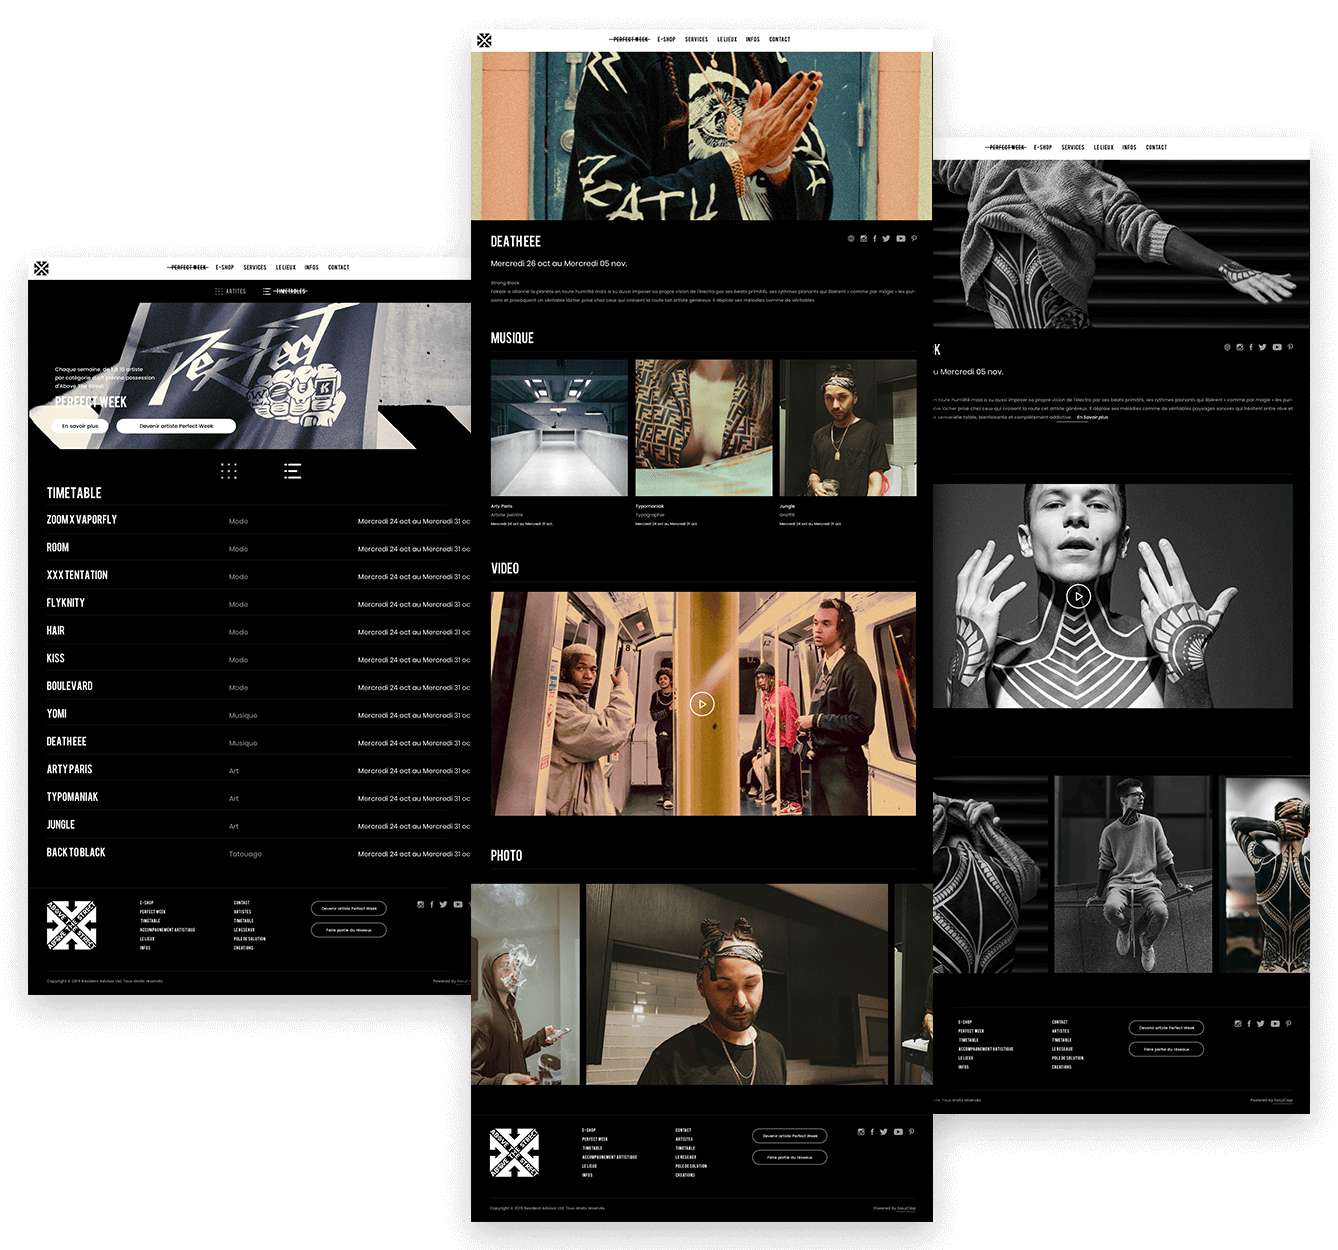1338x1250 pixels.
Task: Open the Jungle artist thumbnail under MUSIQUE
Action: [847, 428]
